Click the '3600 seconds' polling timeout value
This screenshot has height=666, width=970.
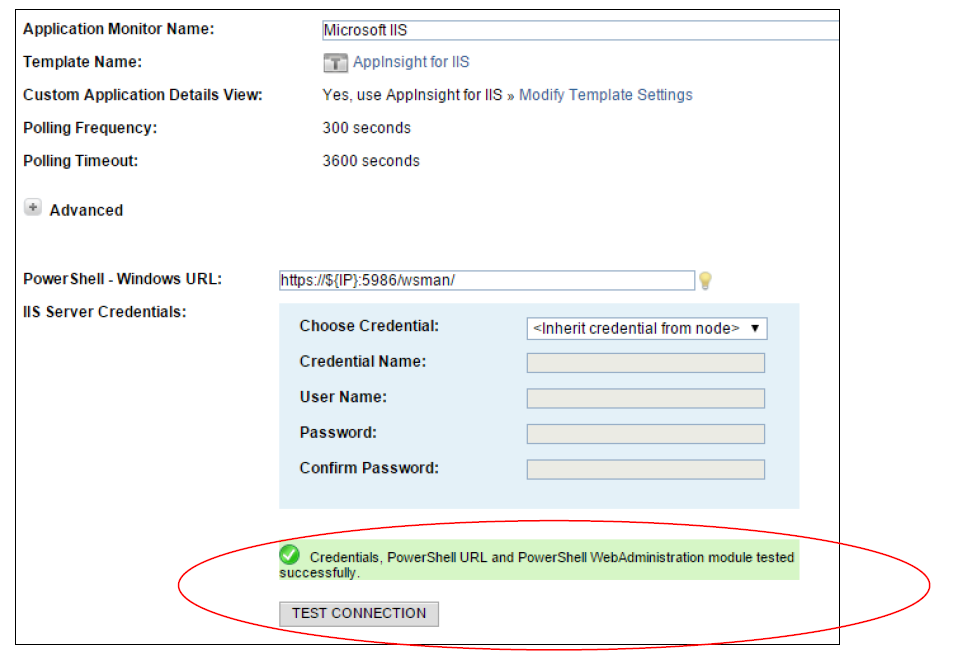[x=371, y=161]
